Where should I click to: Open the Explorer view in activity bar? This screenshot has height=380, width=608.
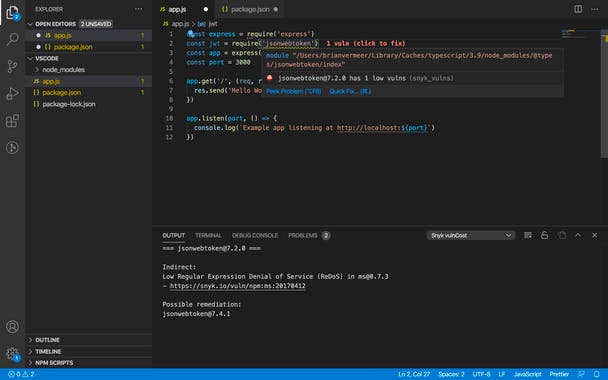tap(12, 12)
